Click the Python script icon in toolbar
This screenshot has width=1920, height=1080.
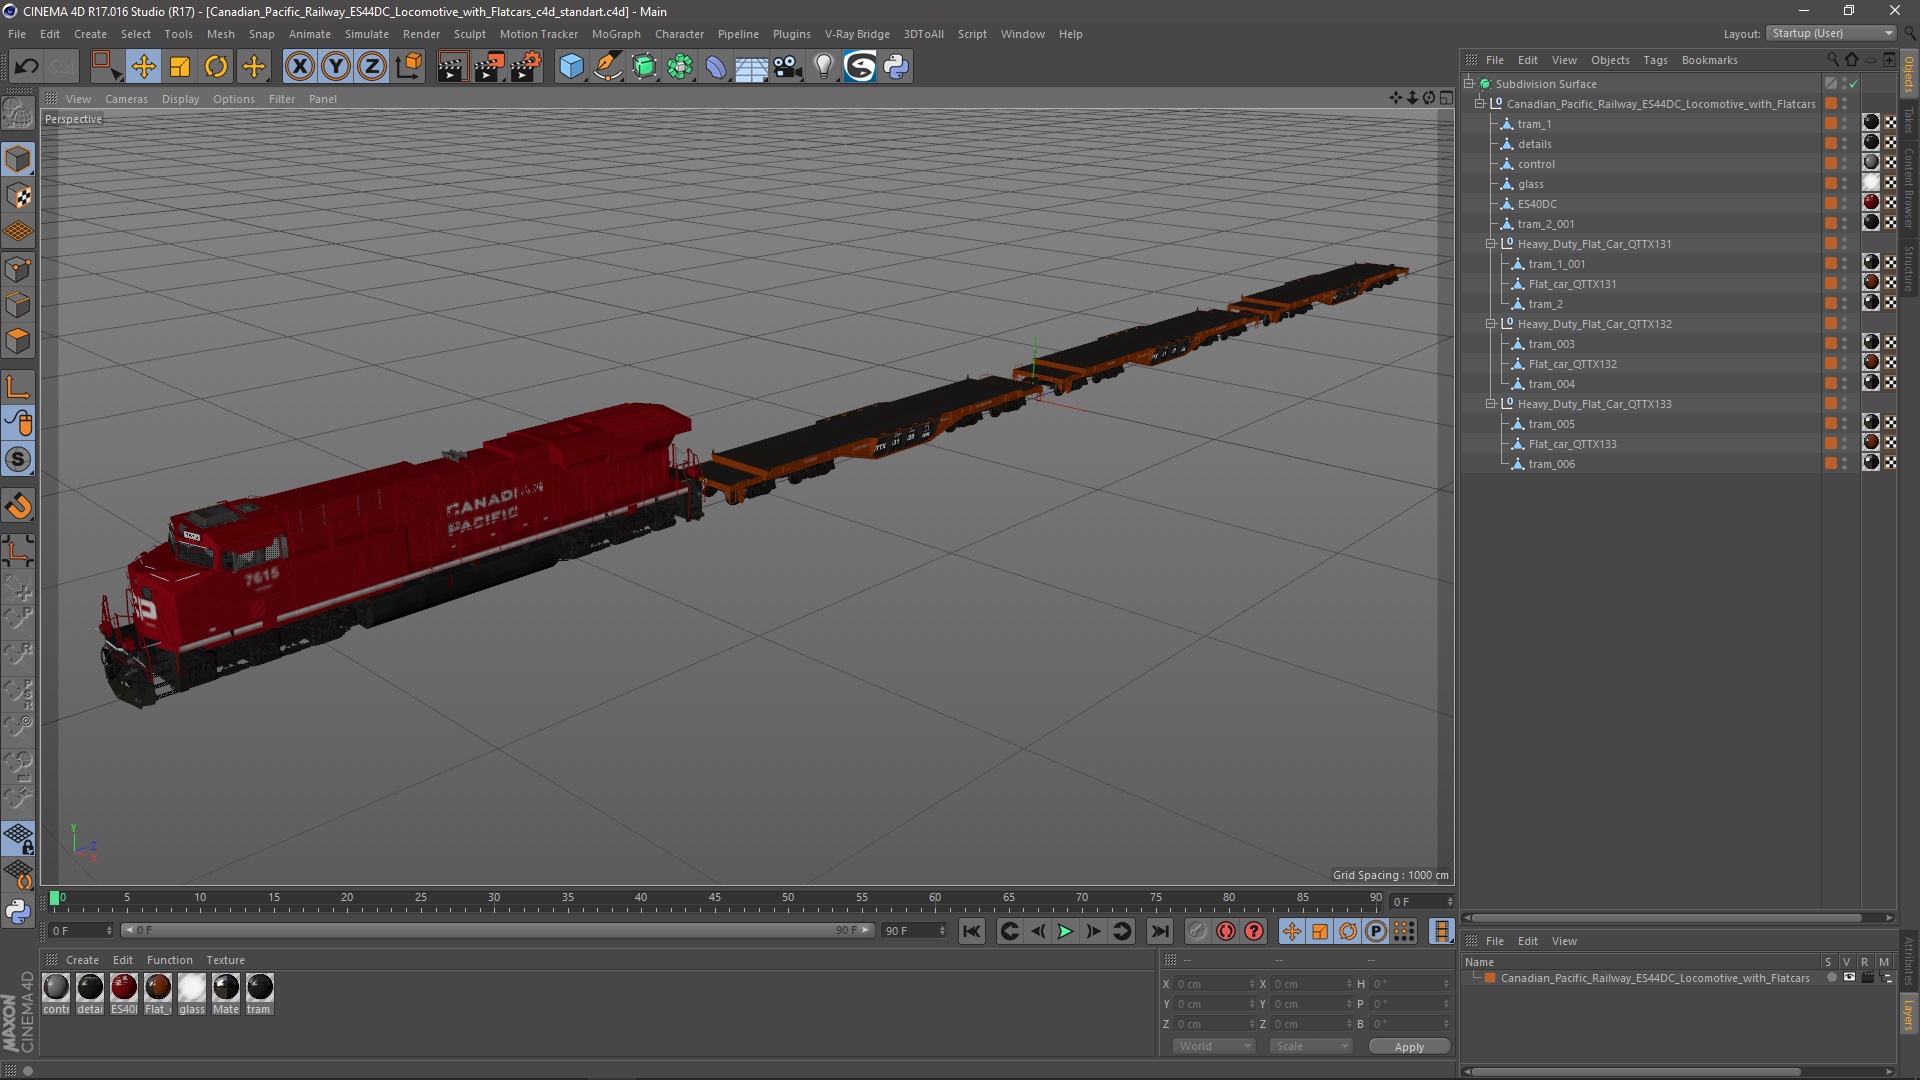(896, 67)
